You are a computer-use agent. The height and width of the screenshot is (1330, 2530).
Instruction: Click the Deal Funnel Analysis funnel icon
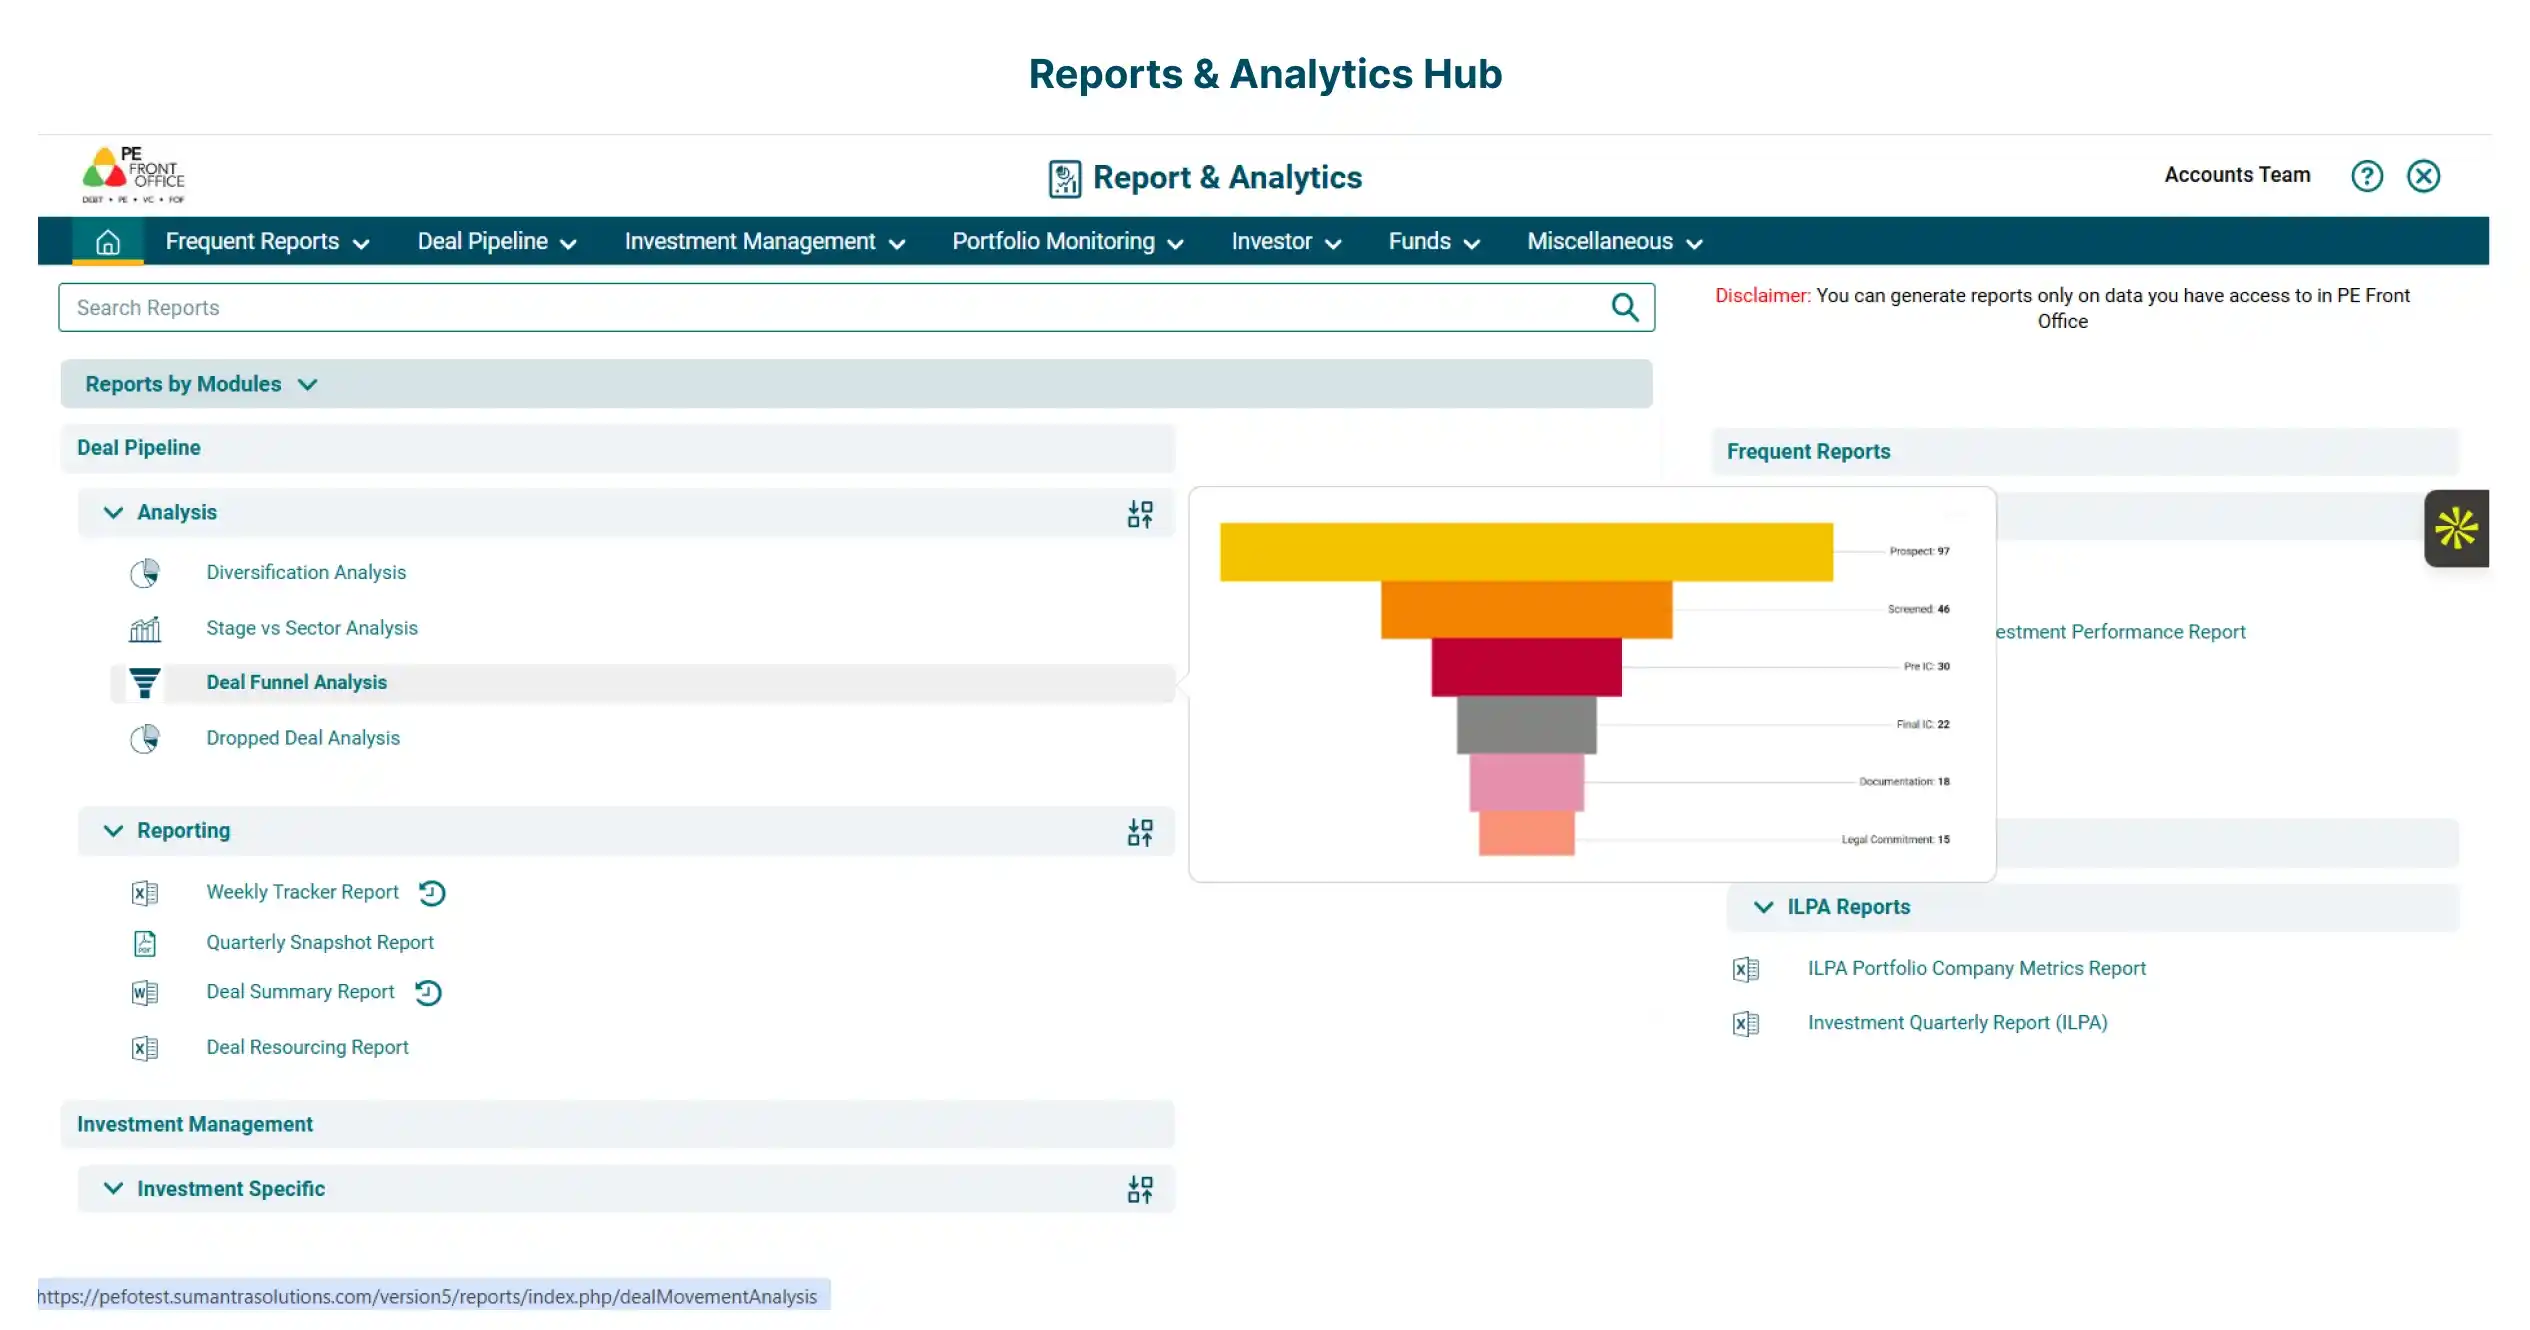(x=145, y=683)
